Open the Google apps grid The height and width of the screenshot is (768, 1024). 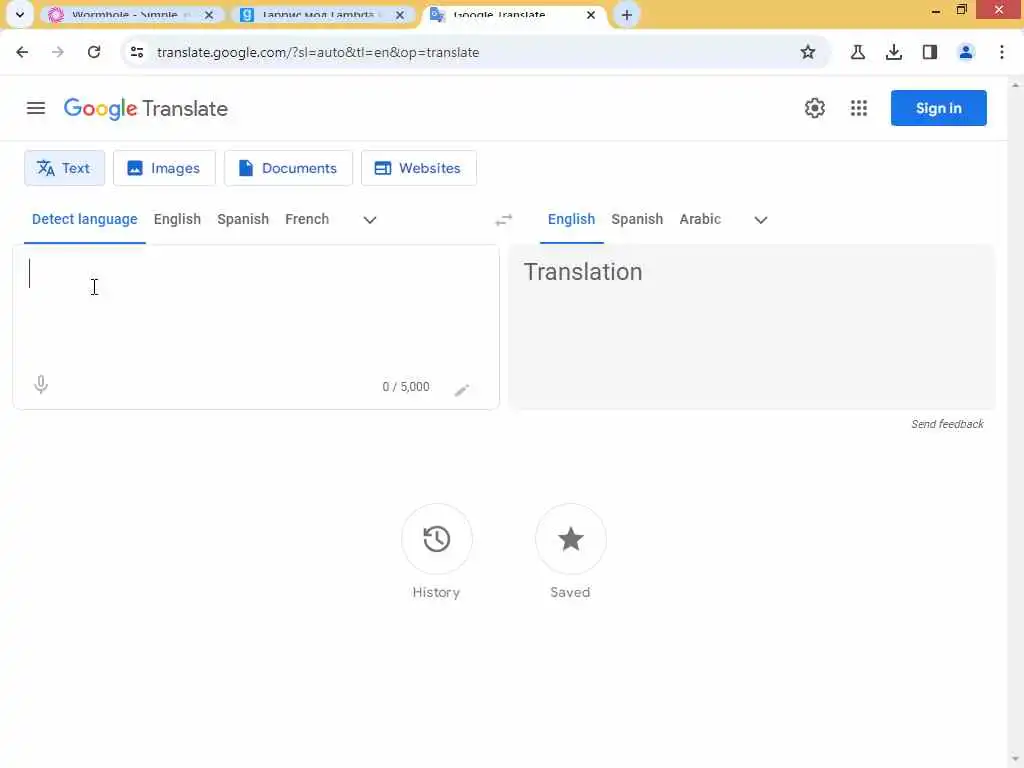[859, 108]
